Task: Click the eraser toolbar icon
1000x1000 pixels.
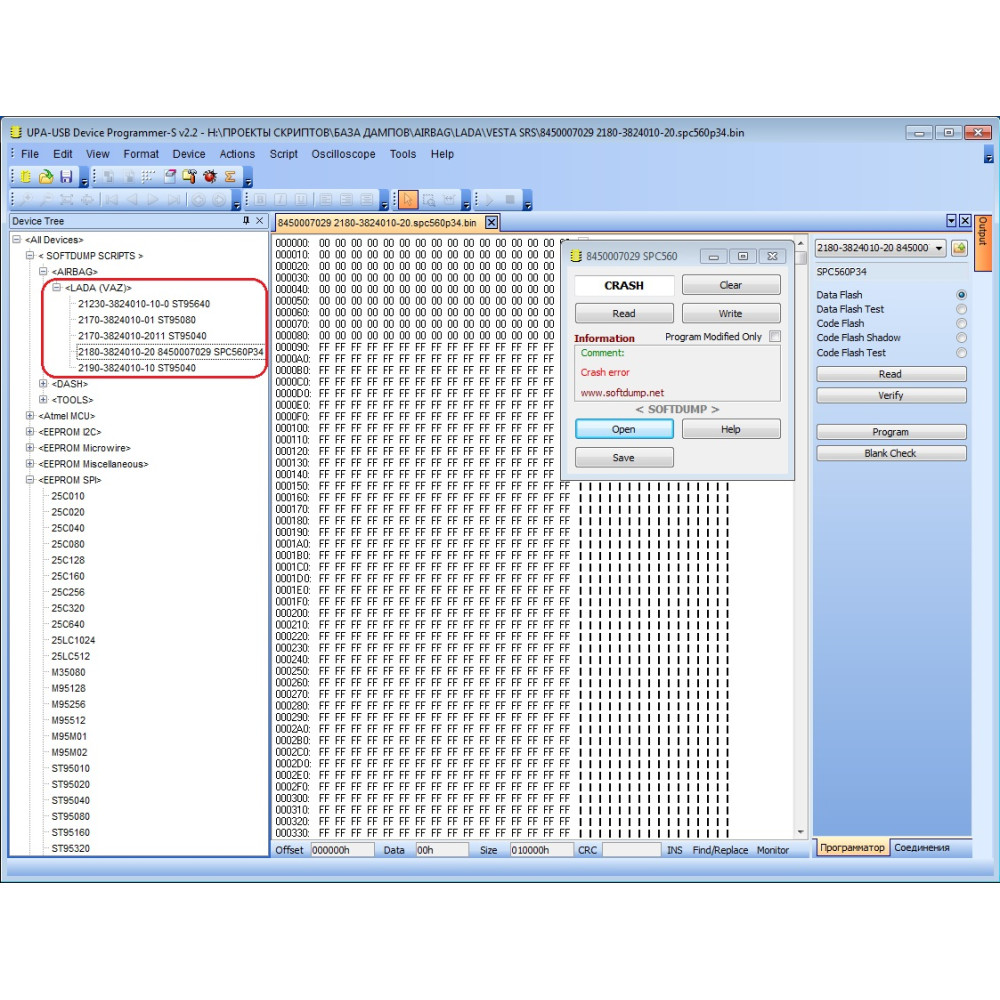Action: pyautogui.click(x=170, y=177)
